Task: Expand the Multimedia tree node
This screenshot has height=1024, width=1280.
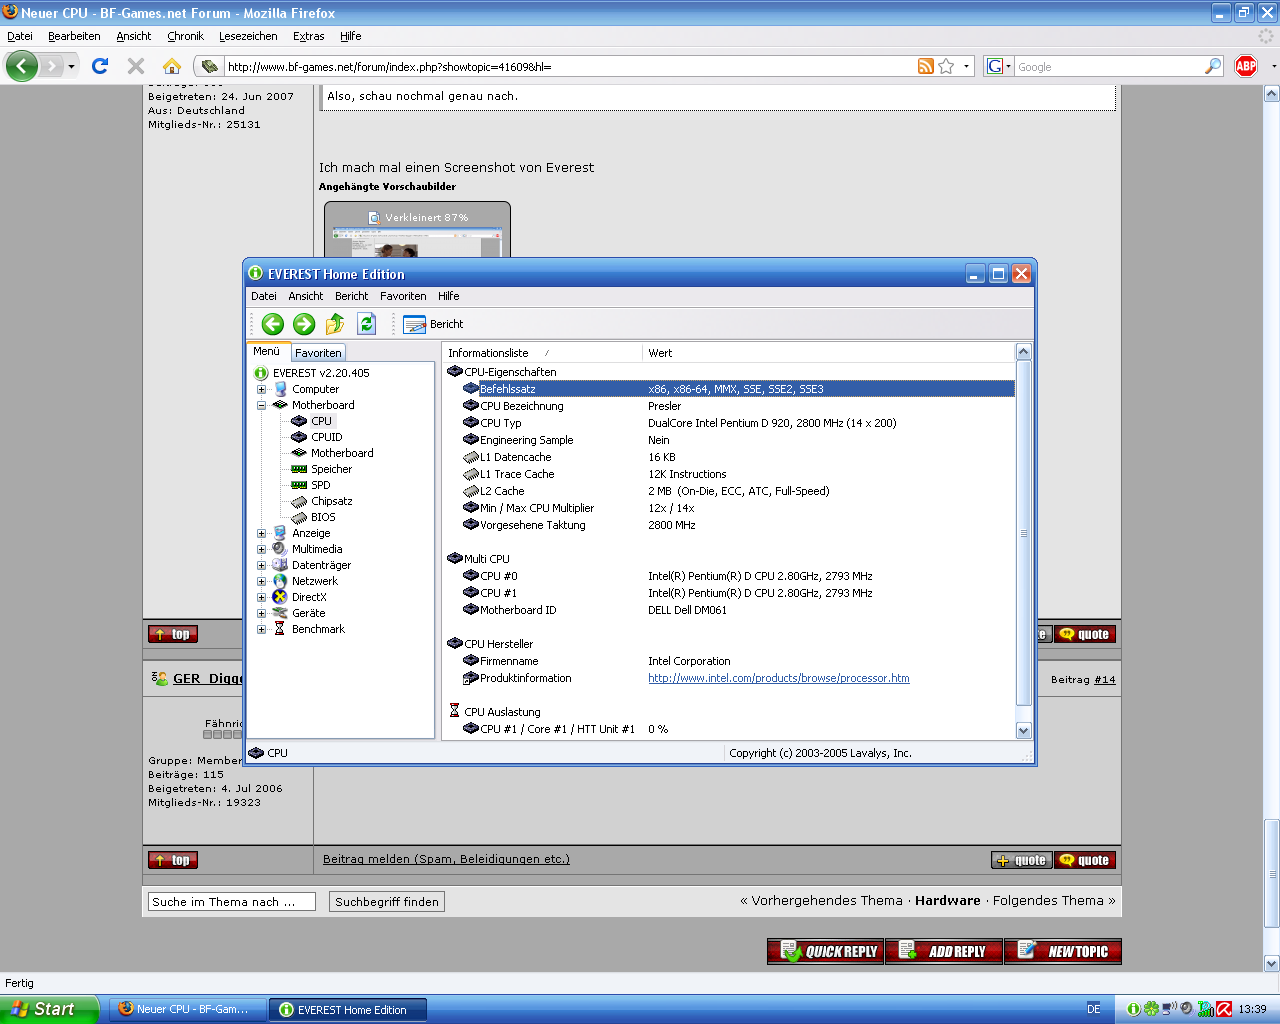Action: coord(261,549)
